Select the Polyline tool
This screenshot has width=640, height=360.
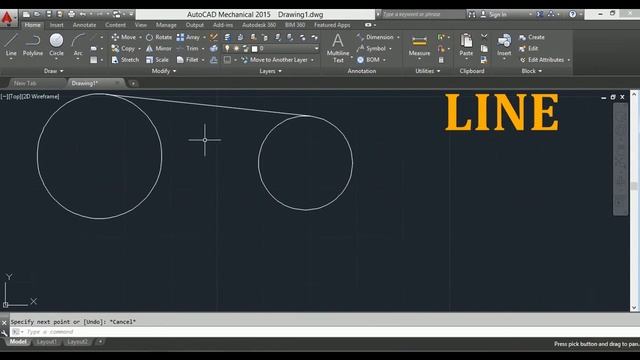pos(33,45)
